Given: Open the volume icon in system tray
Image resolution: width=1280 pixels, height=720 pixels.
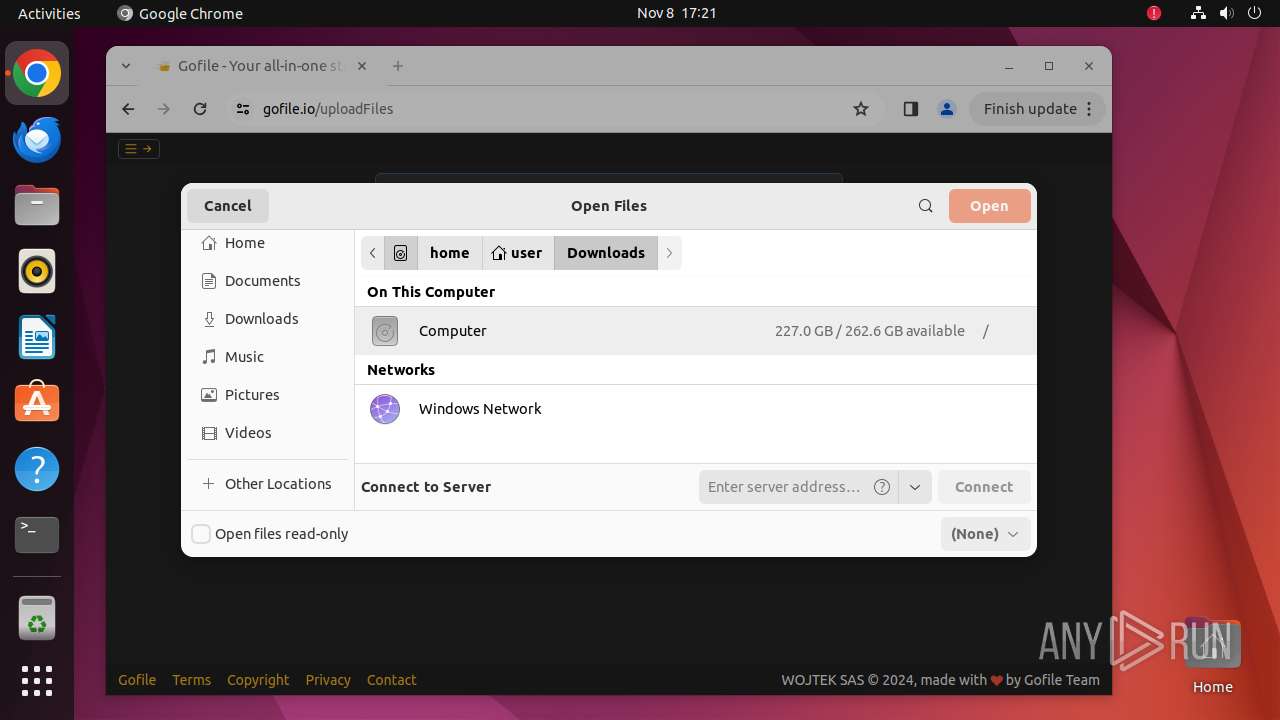Looking at the screenshot, I should coord(1226,13).
